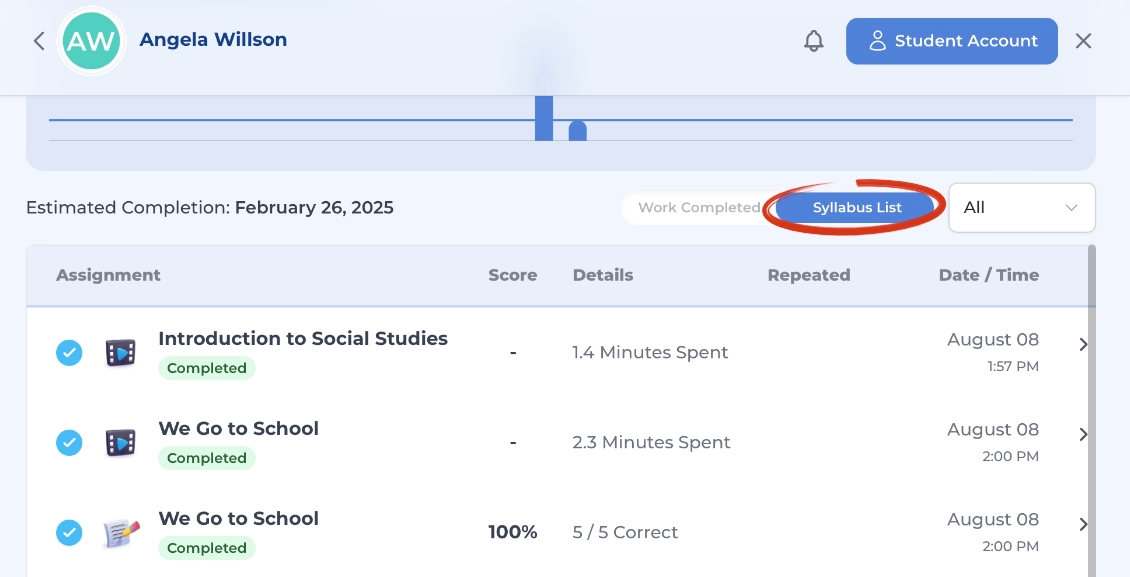1130x577 pixels.
Task: Click the AW avatar circle
Action: (x=92, y=41)
